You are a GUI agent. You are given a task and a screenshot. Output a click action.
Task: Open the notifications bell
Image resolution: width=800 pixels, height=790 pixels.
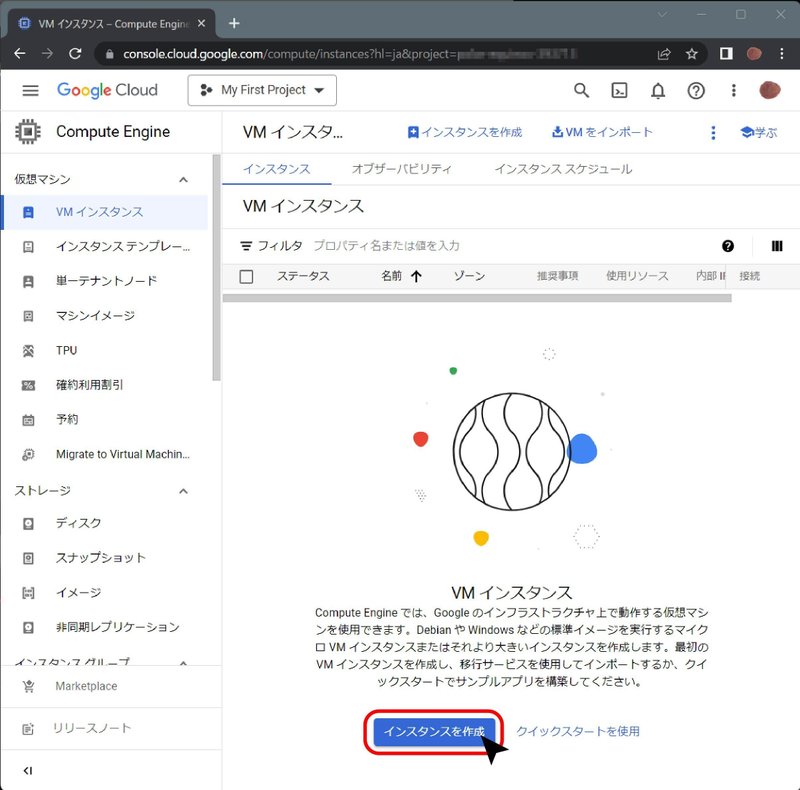click(658, 90)
